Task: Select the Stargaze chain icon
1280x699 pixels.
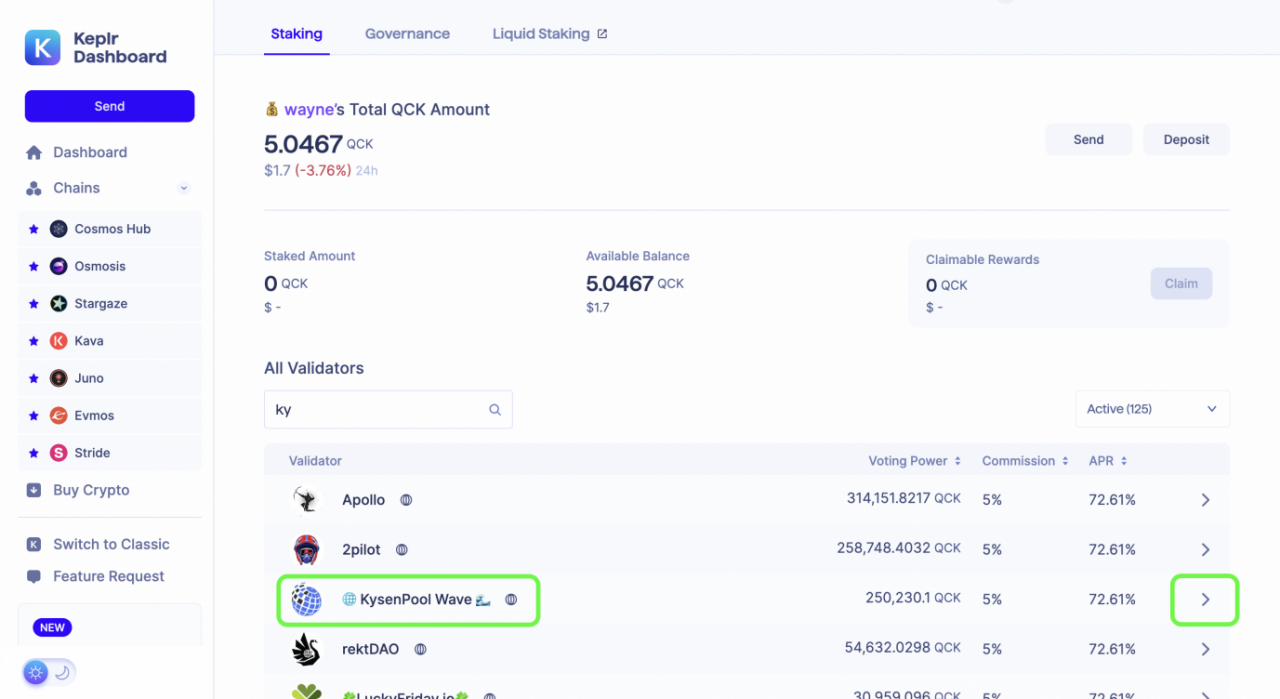Action: coord(59,304)
